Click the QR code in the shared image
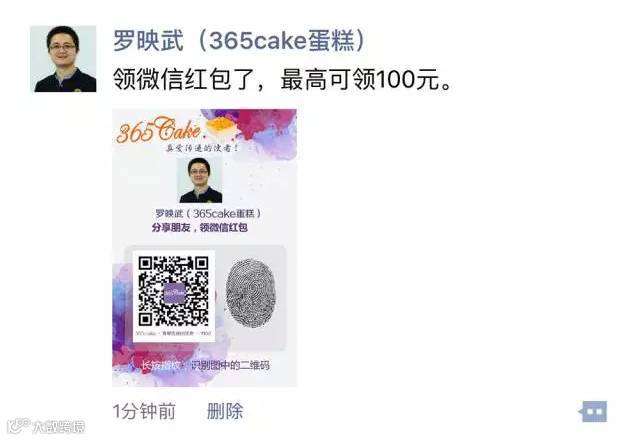The width and height of the screenshot is (640, 440). [x=174, y=291]
